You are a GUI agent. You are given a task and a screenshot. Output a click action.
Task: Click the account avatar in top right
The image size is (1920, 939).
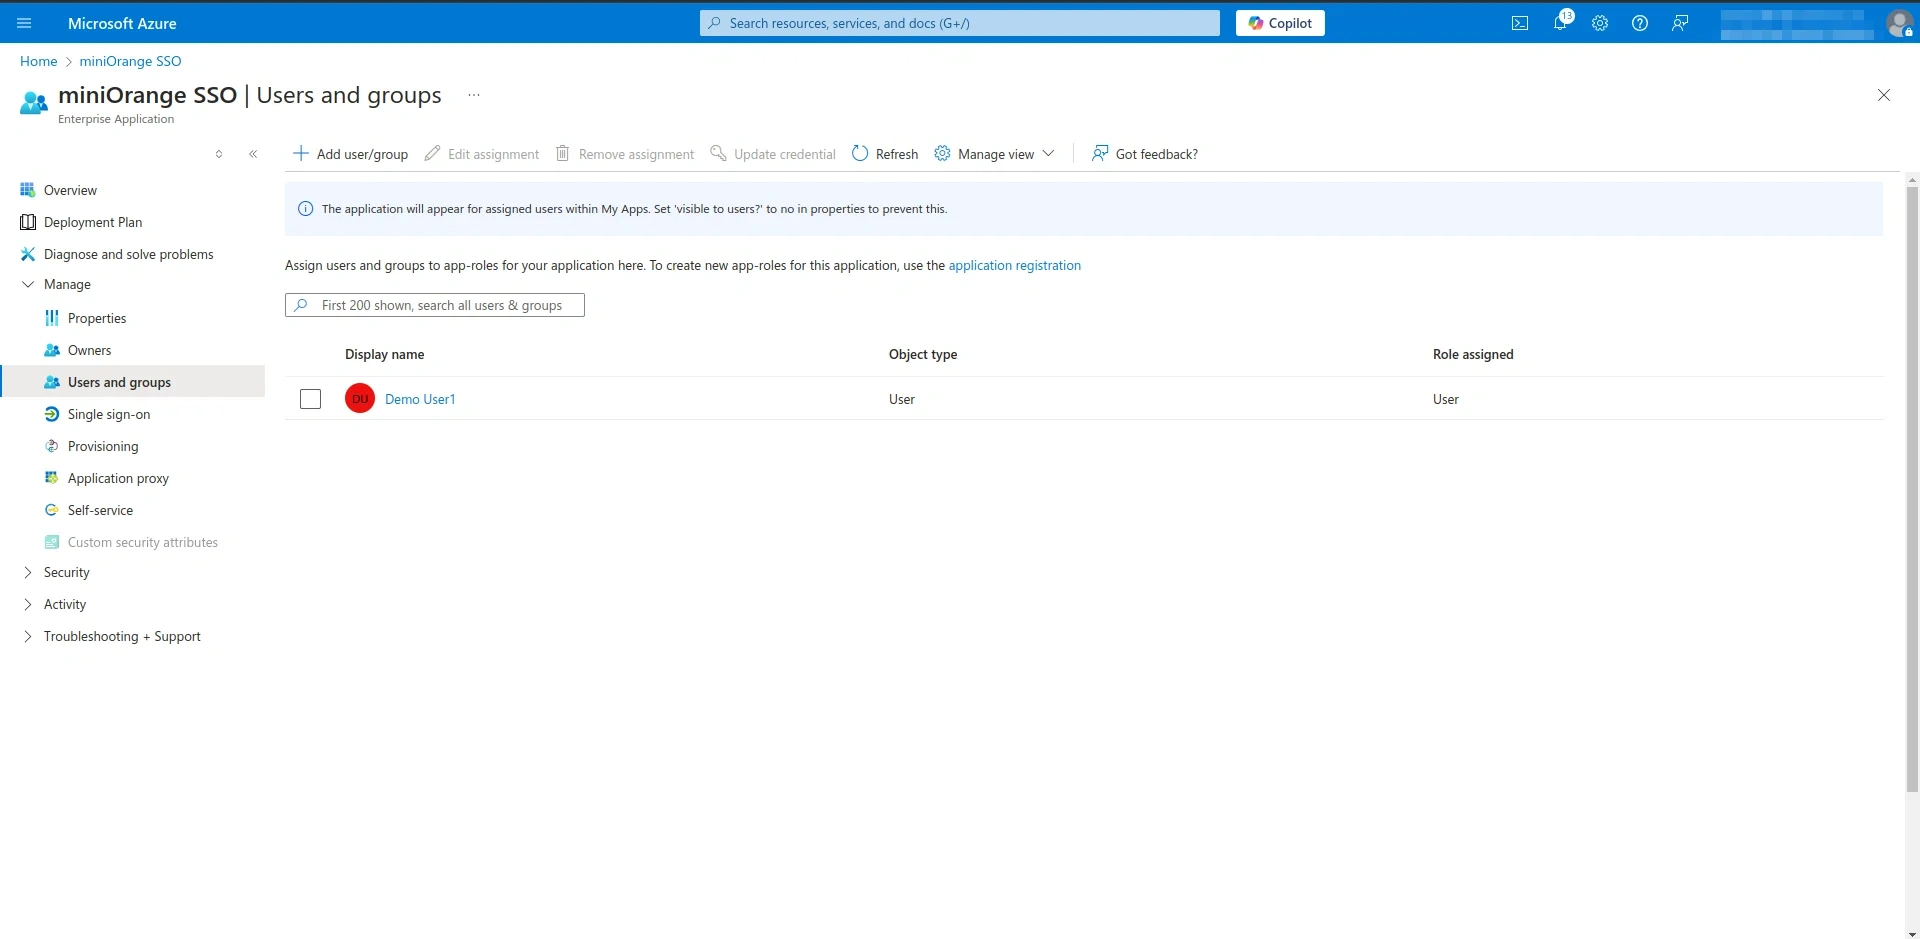pos(1899,23)
